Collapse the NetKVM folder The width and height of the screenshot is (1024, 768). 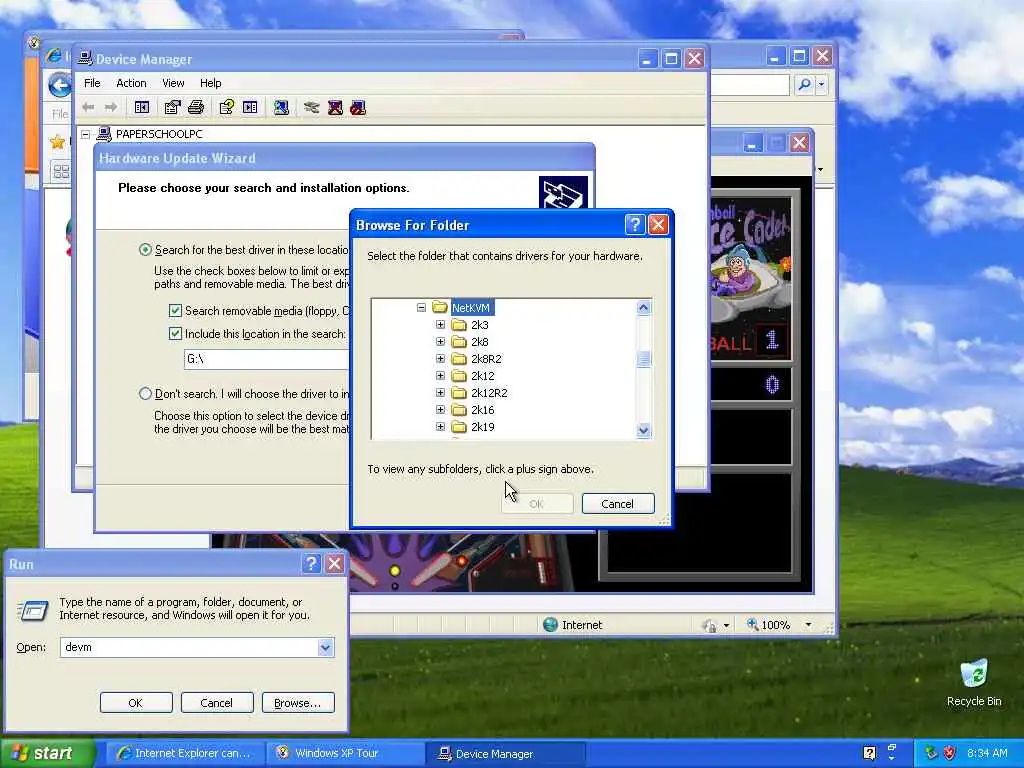pyautogui.click(x=421, y=308)
